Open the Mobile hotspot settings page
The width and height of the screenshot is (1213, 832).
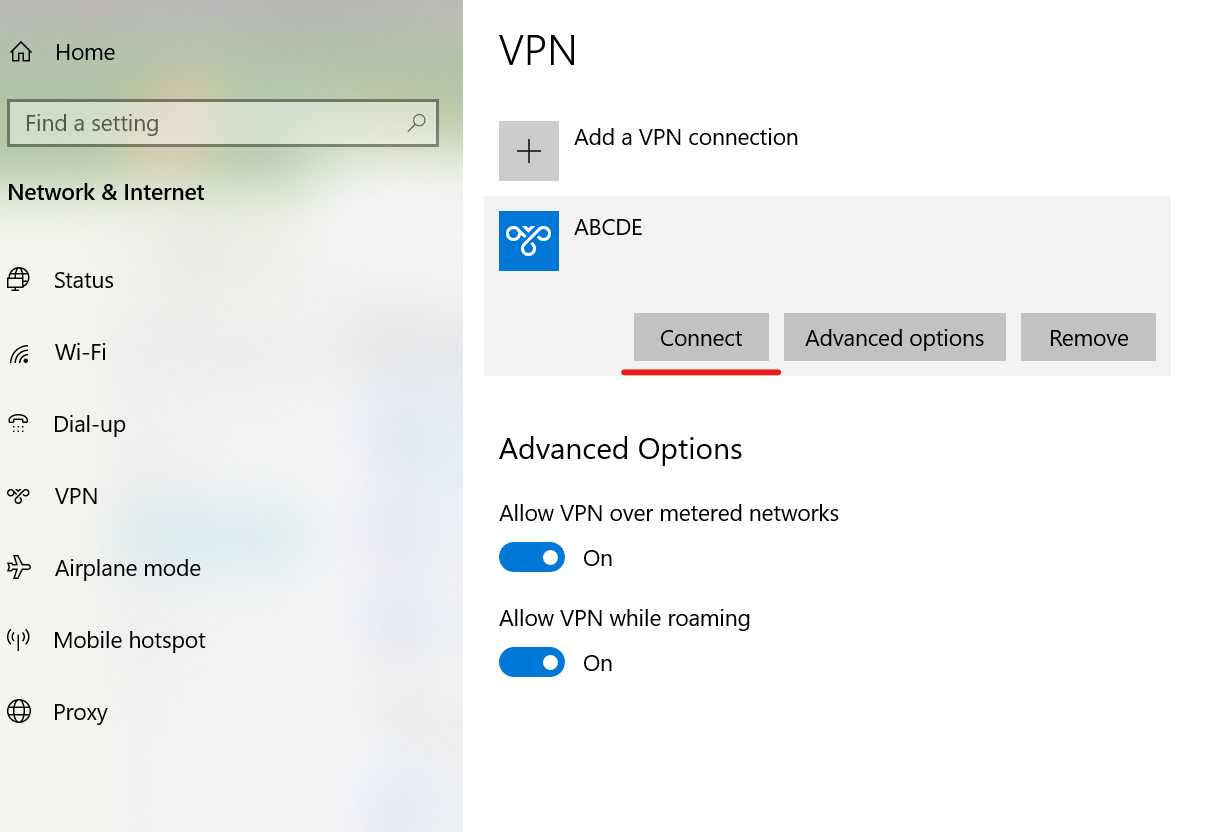coord(129,640)
